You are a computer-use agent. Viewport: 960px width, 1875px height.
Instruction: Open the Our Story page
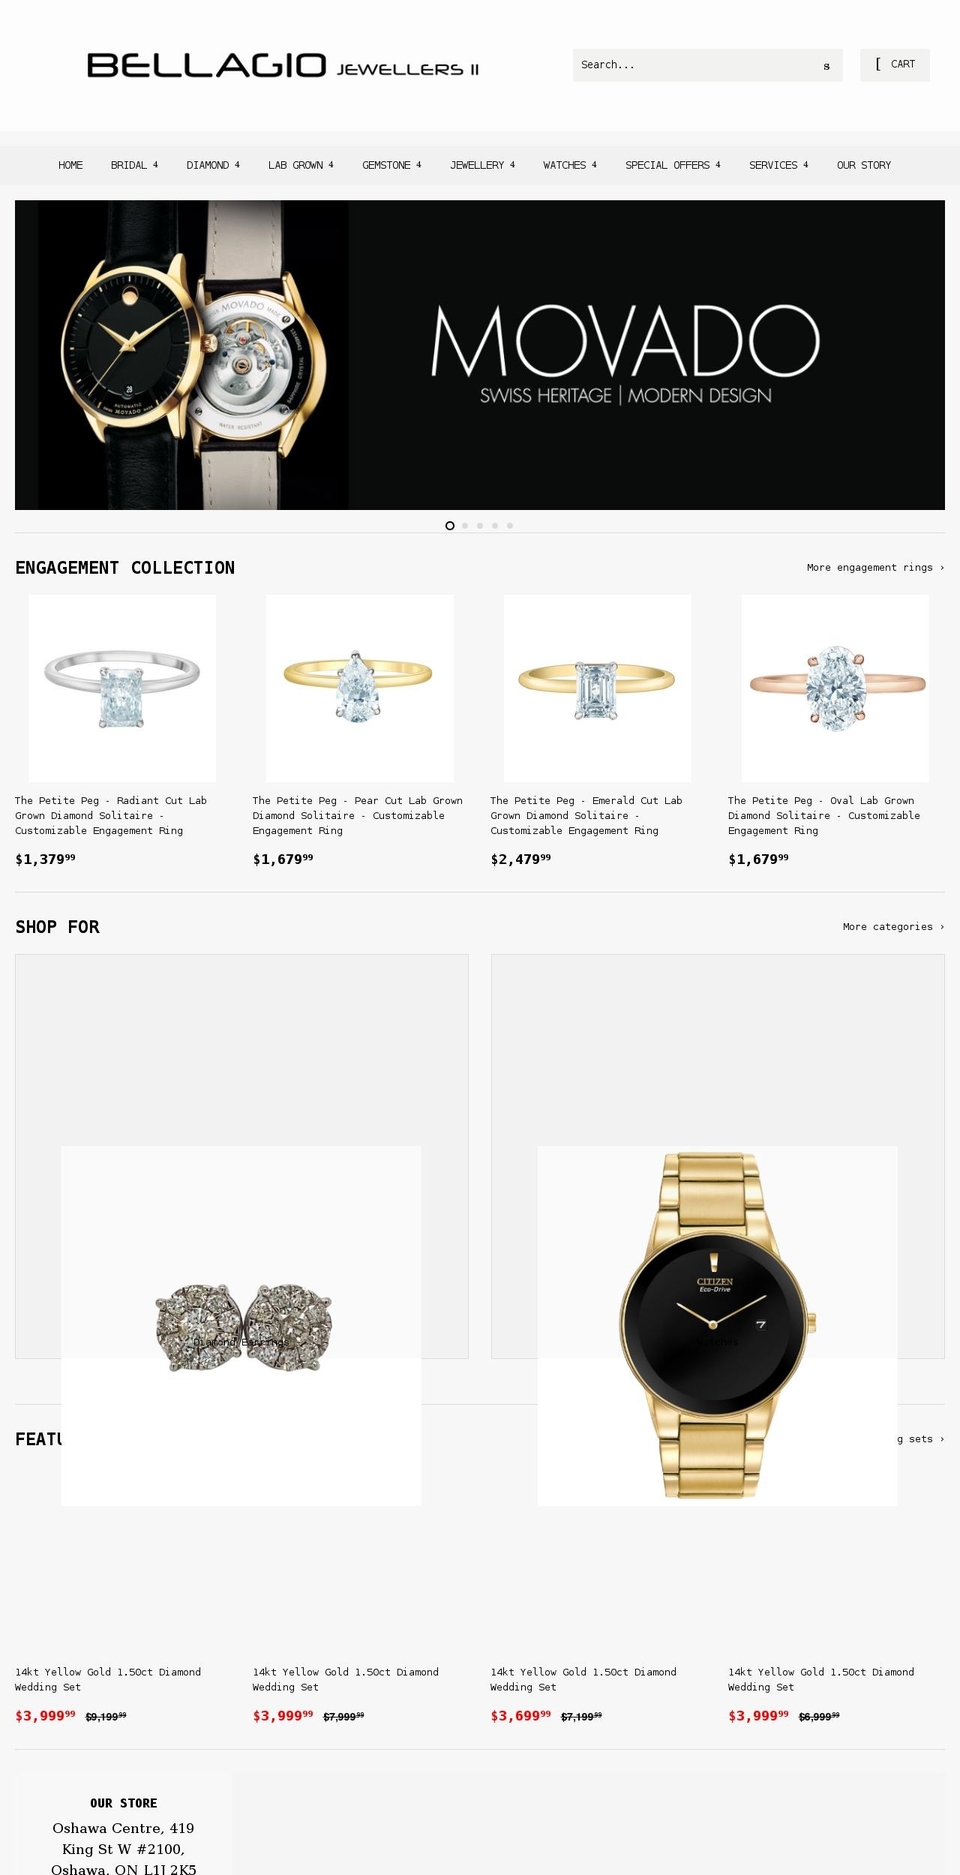coord(864,166)
